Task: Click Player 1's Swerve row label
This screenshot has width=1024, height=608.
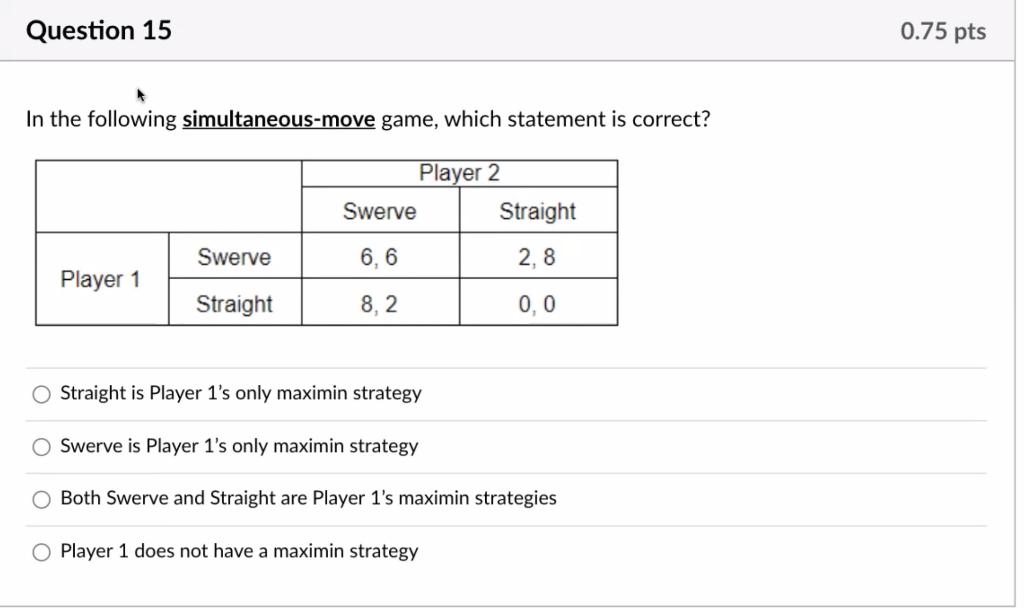Action: 235,256
